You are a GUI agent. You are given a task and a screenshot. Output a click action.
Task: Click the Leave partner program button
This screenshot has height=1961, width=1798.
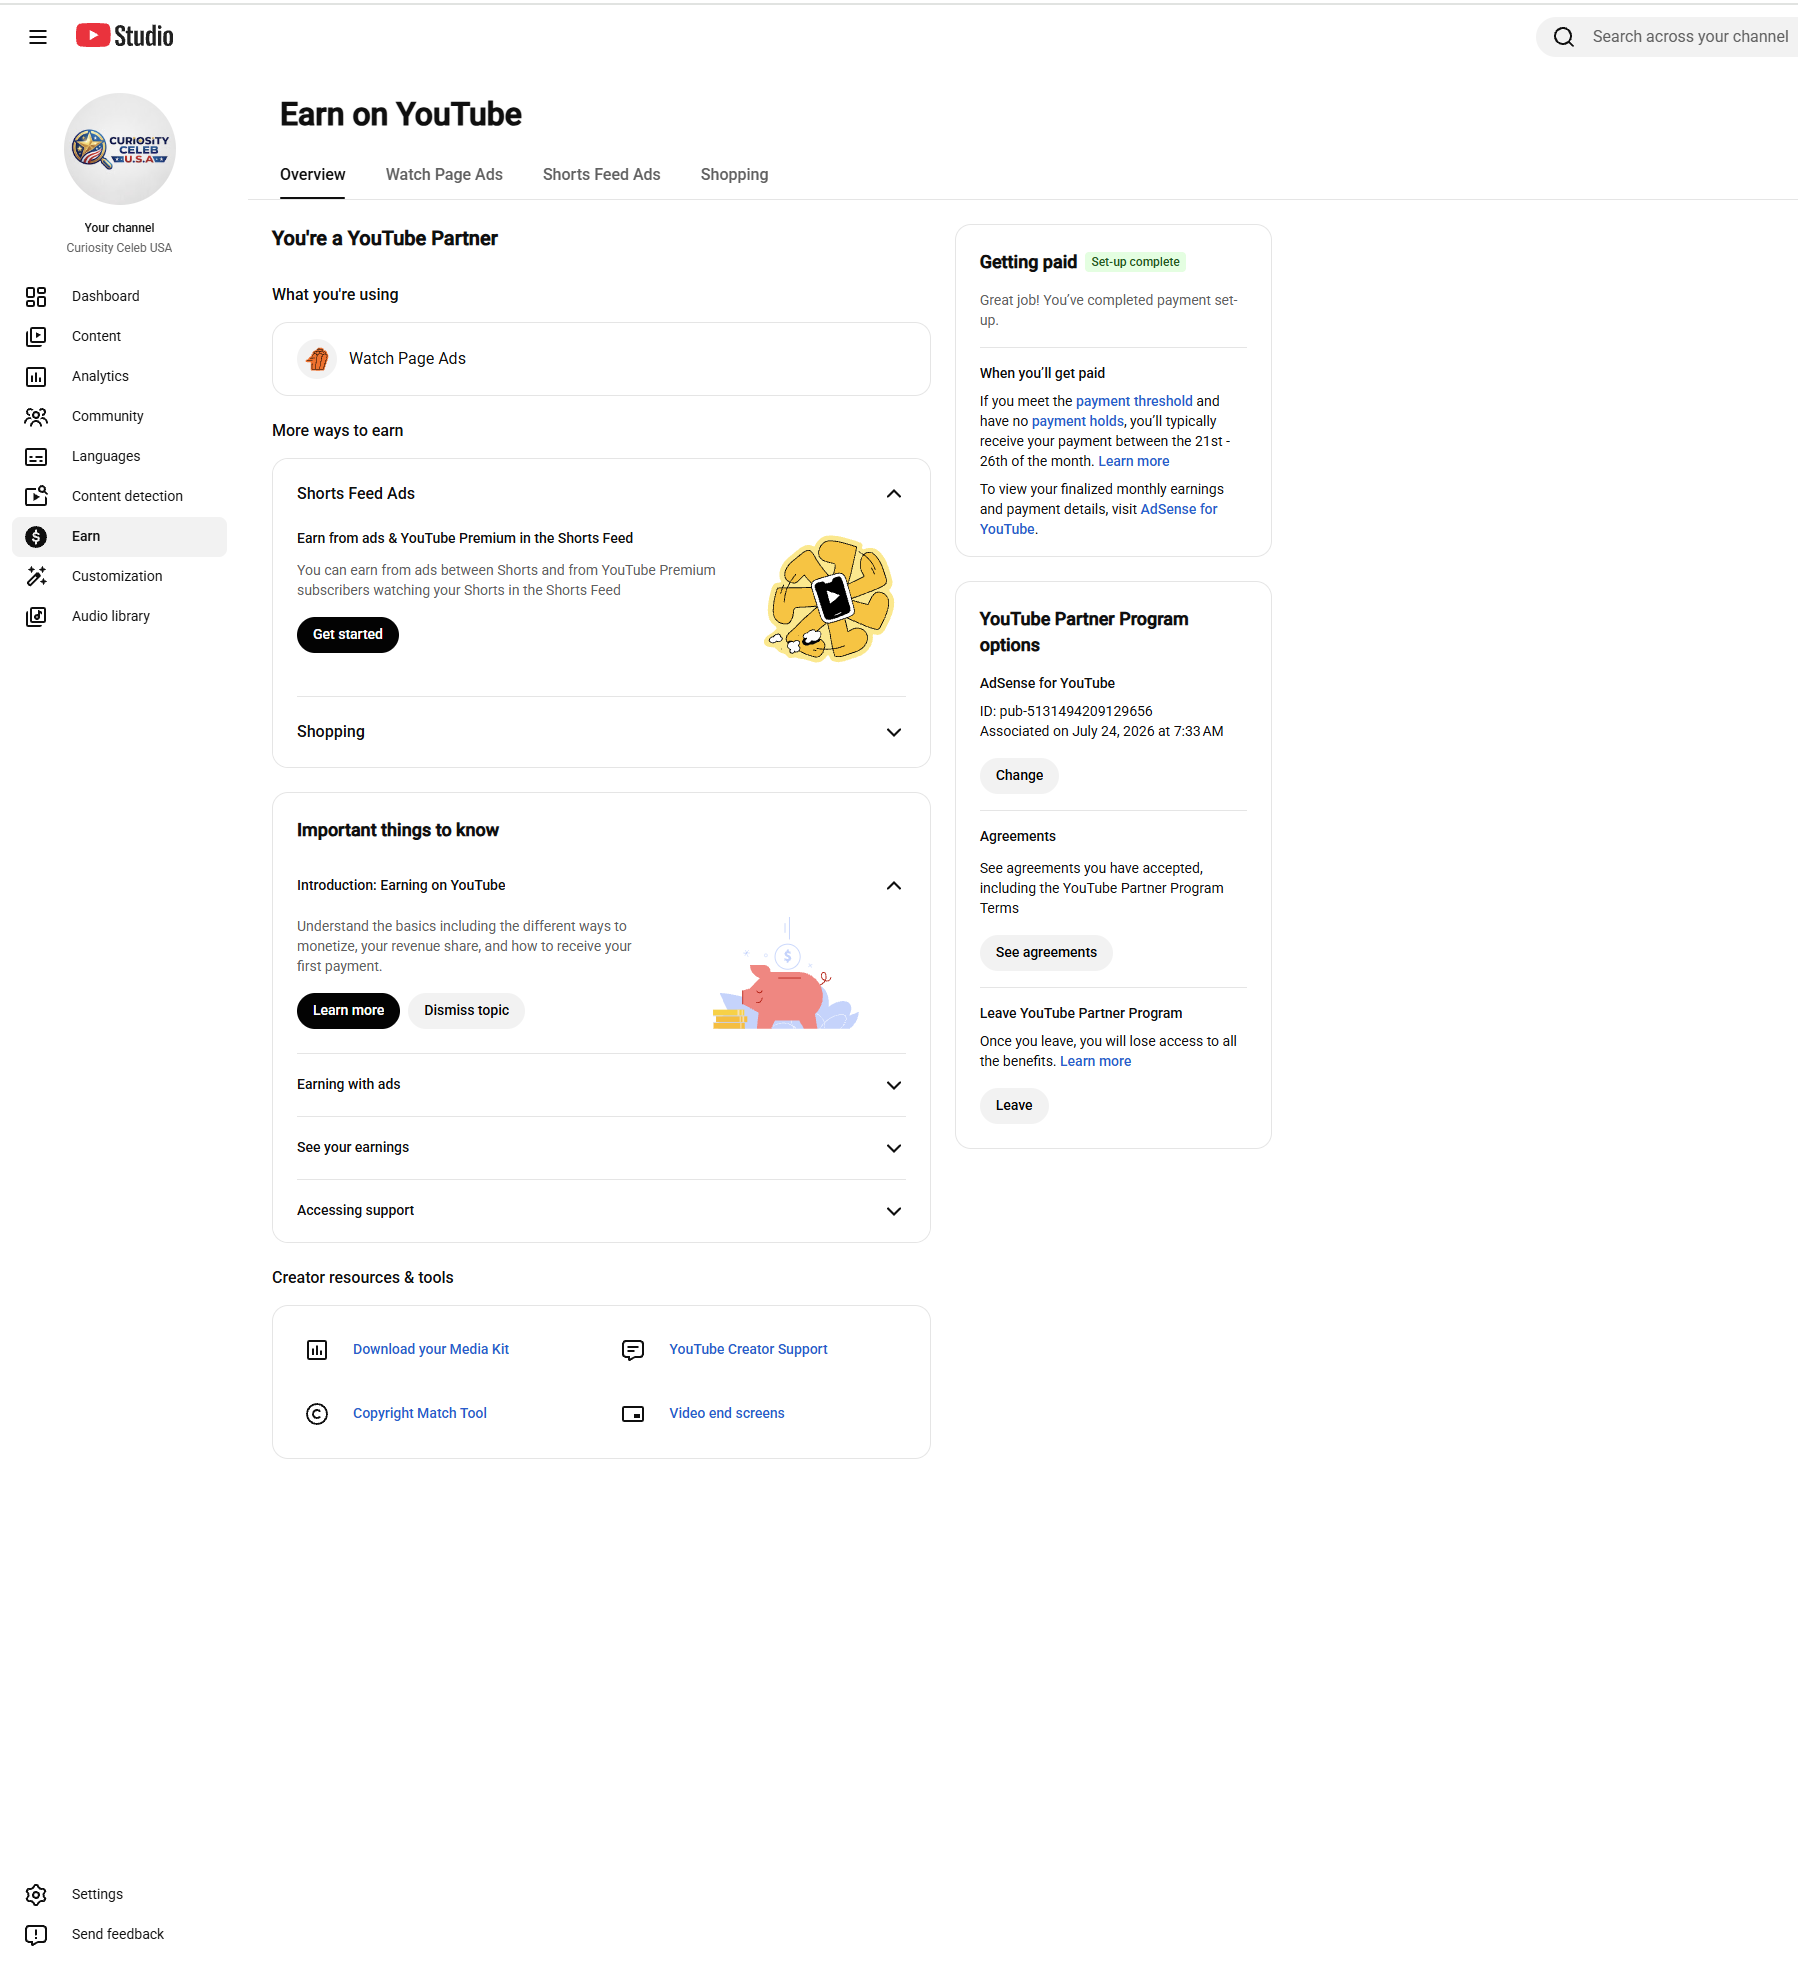pyautogui.click(x=1014, y=1105)
